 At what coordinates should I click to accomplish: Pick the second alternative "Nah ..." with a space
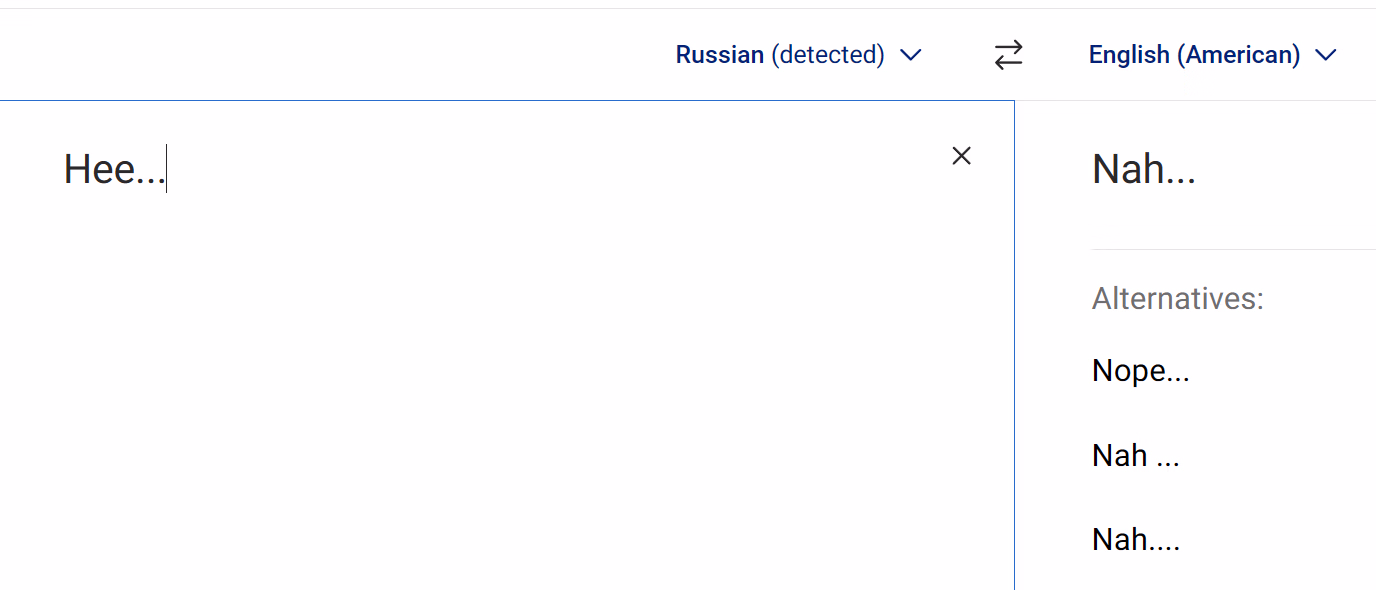(1135, 456)
